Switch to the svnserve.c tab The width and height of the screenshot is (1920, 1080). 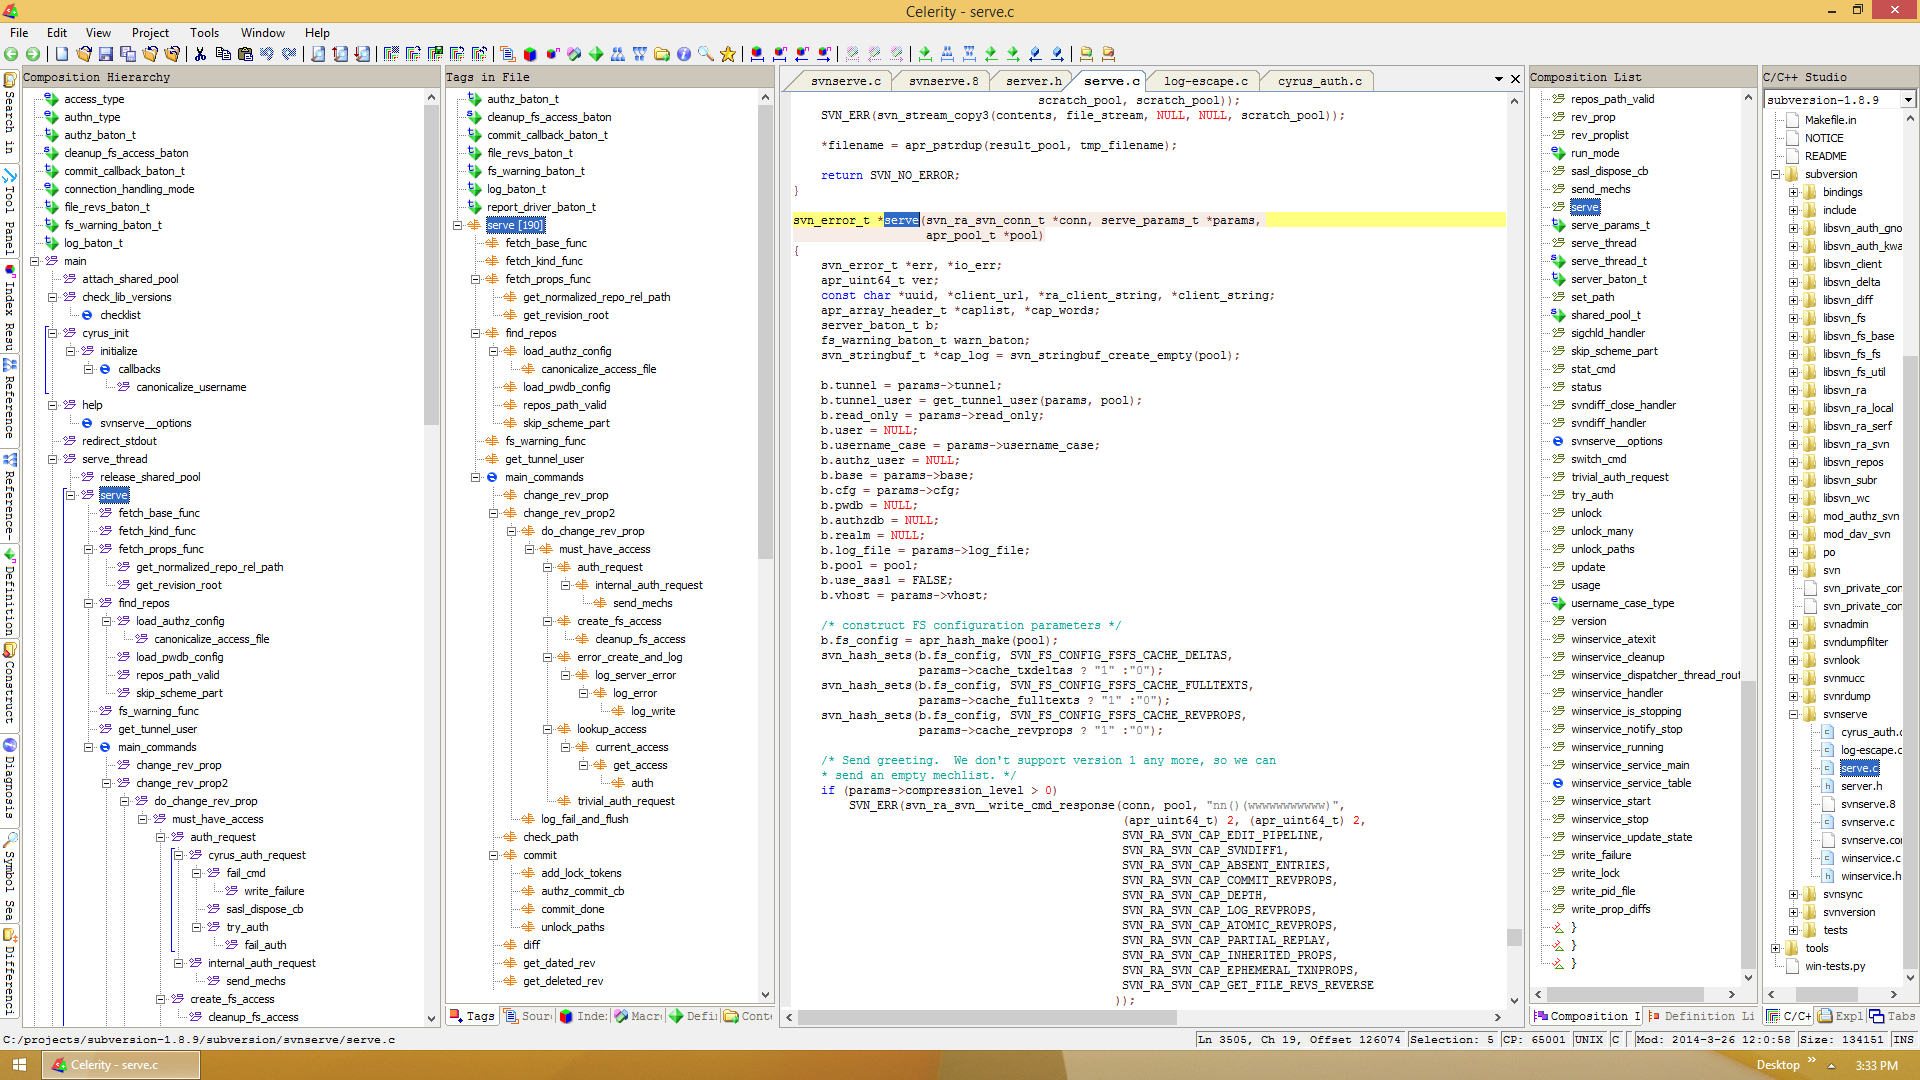844,80
